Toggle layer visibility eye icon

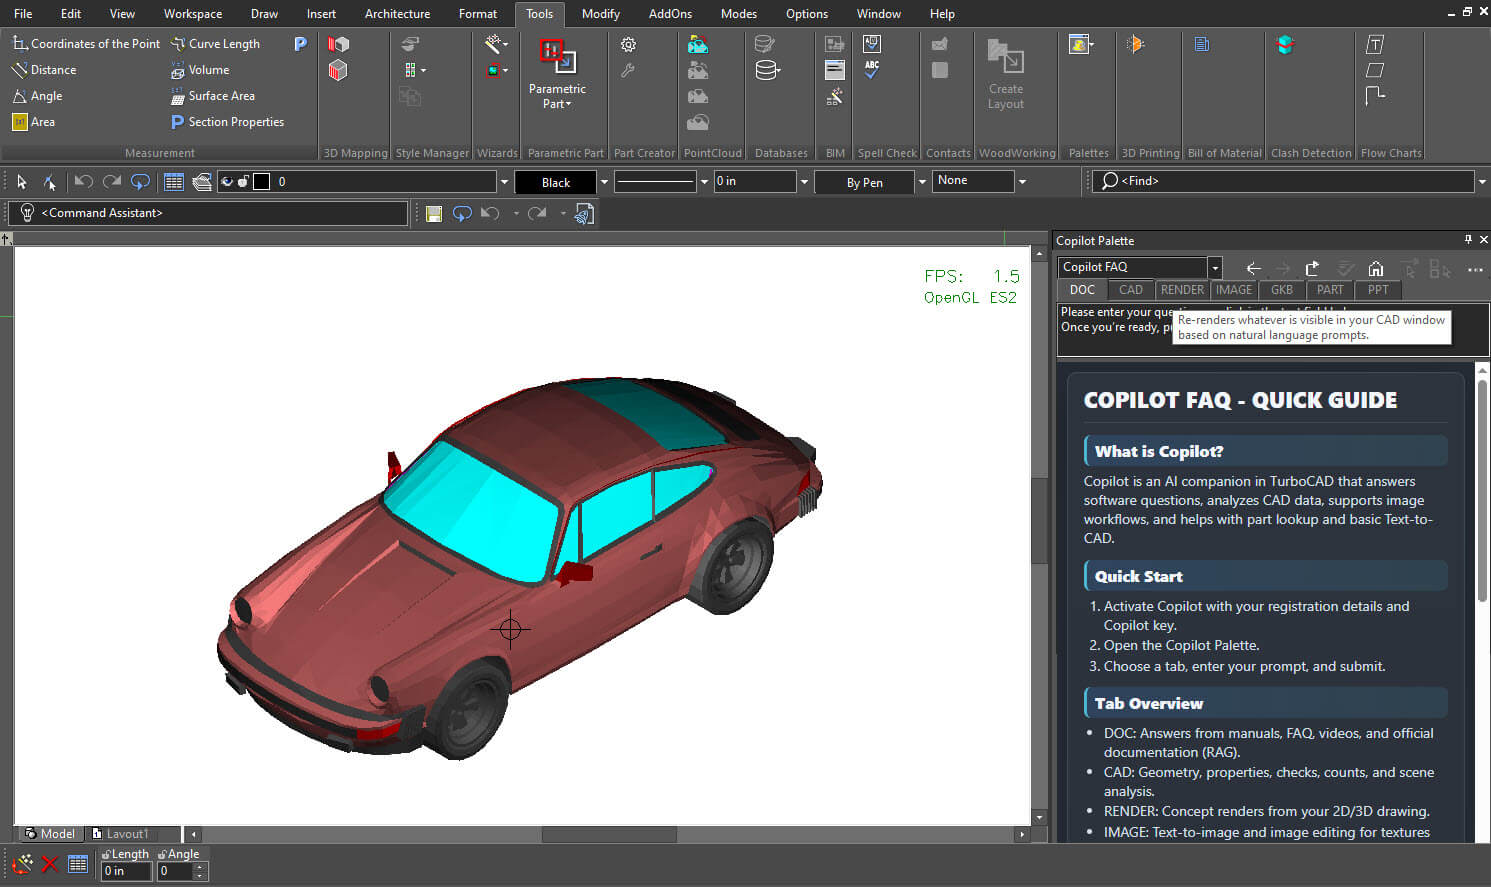(227, 182)
